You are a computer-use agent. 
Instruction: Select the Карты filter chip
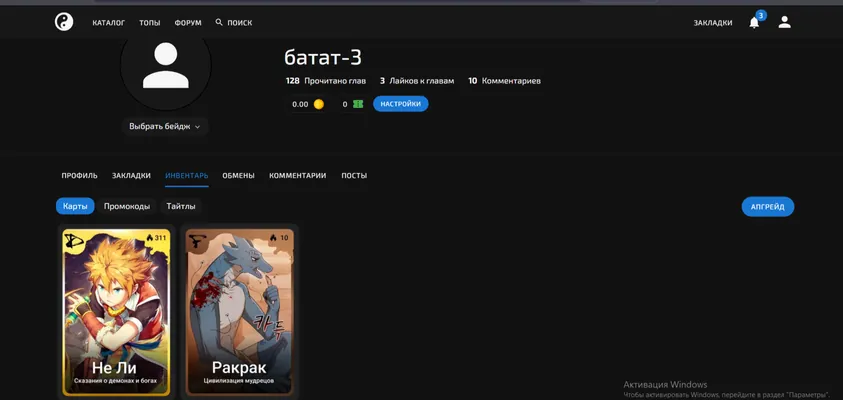[75, 206]
